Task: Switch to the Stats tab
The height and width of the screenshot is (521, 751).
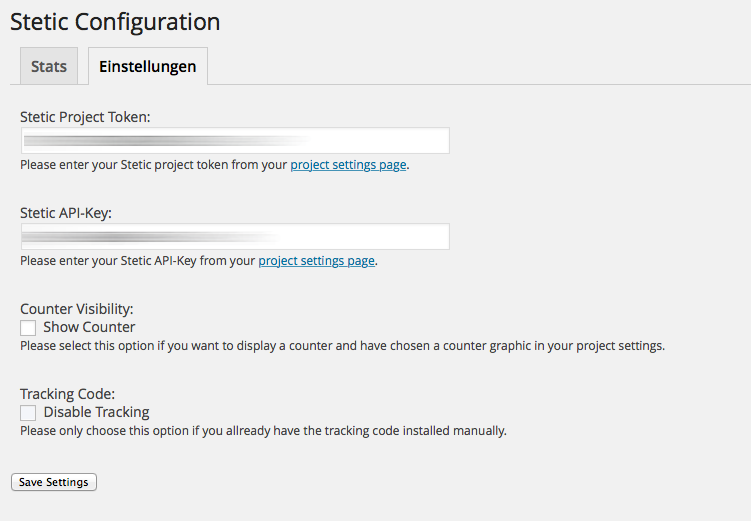Action: pos(49,66)
